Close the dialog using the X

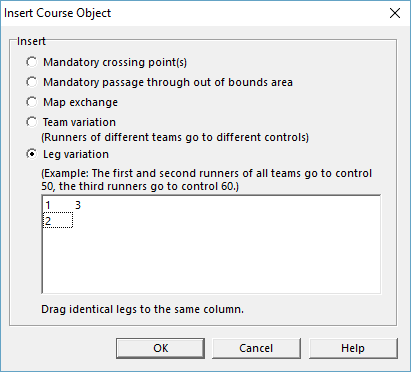click(395, 13)
